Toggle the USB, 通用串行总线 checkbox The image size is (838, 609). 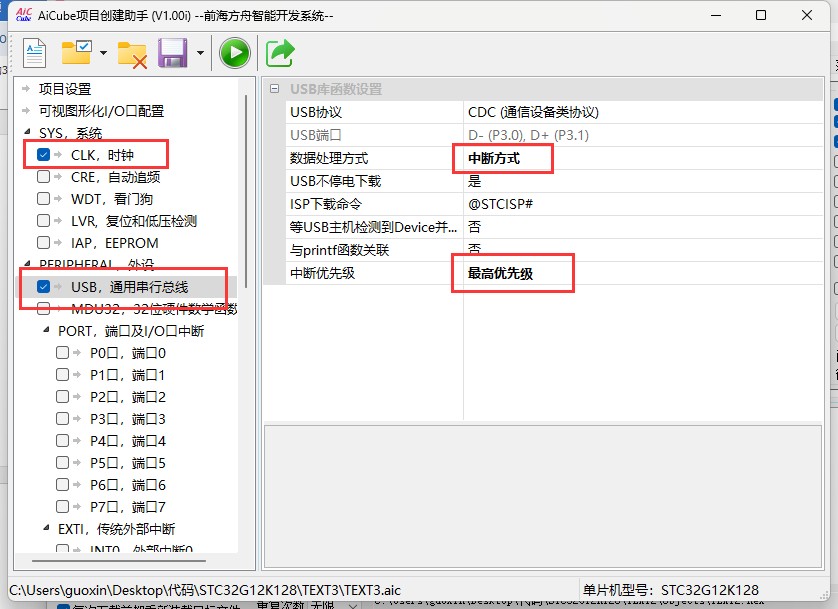(x=43, y=287)
